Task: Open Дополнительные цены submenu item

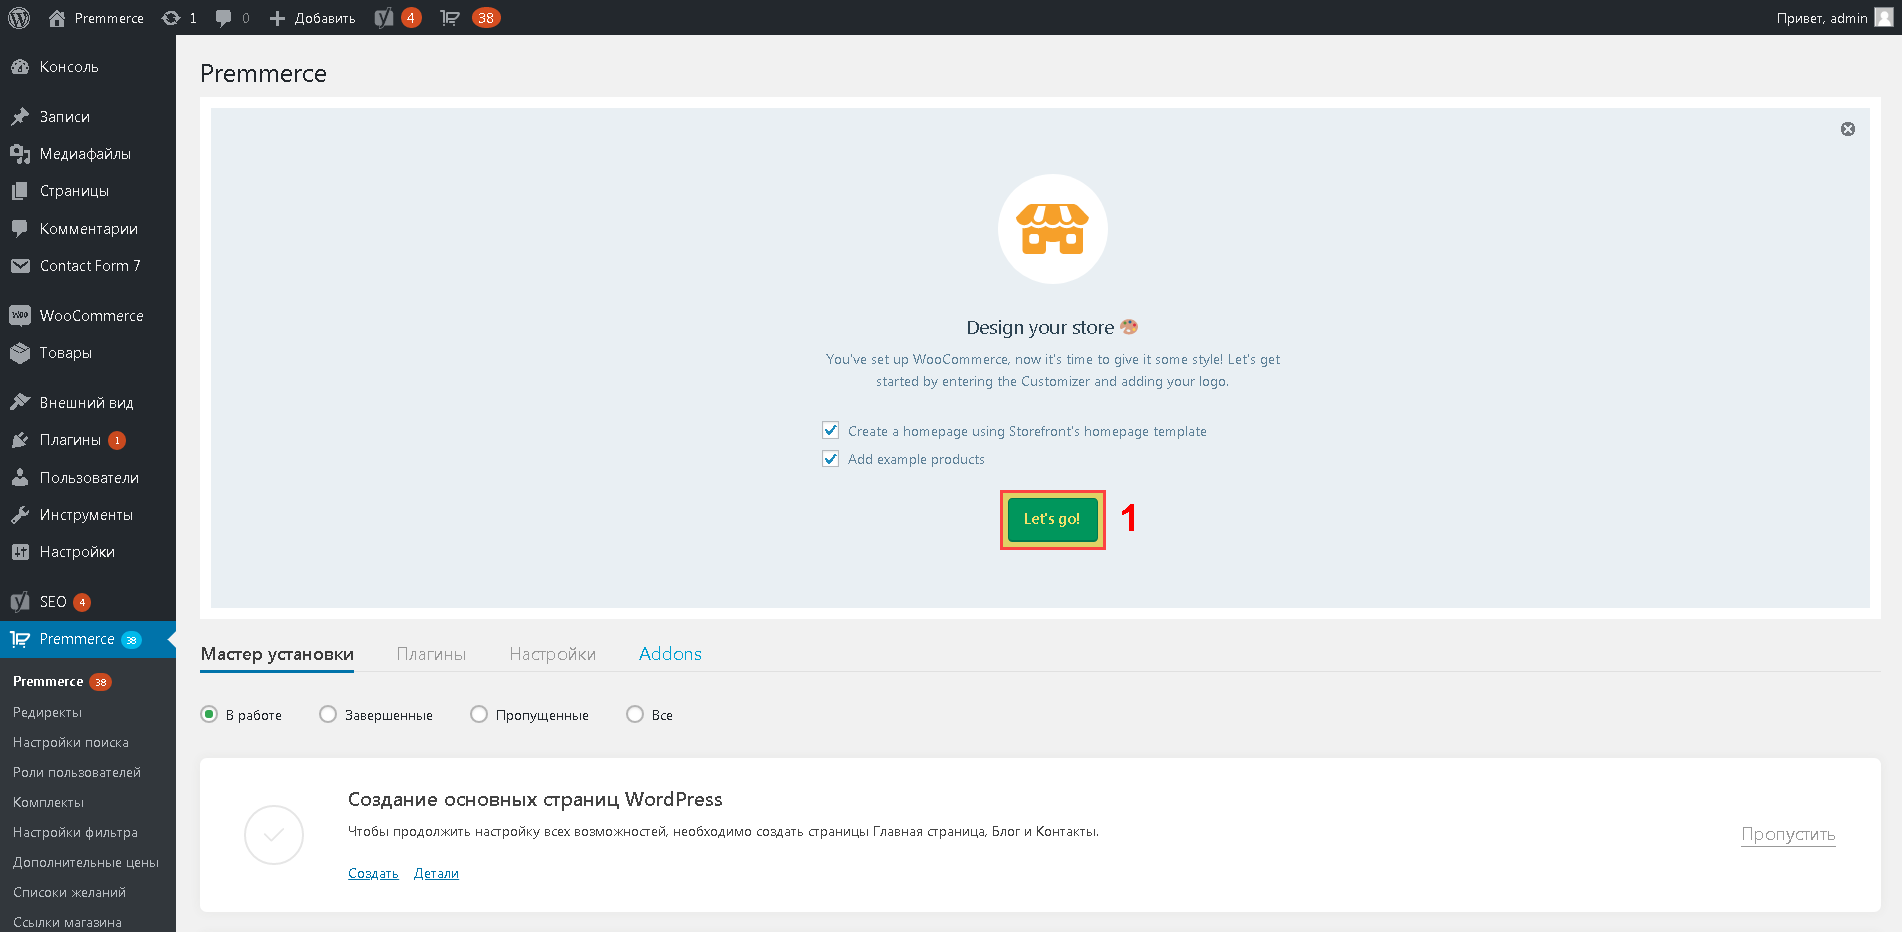Action: 88,862
